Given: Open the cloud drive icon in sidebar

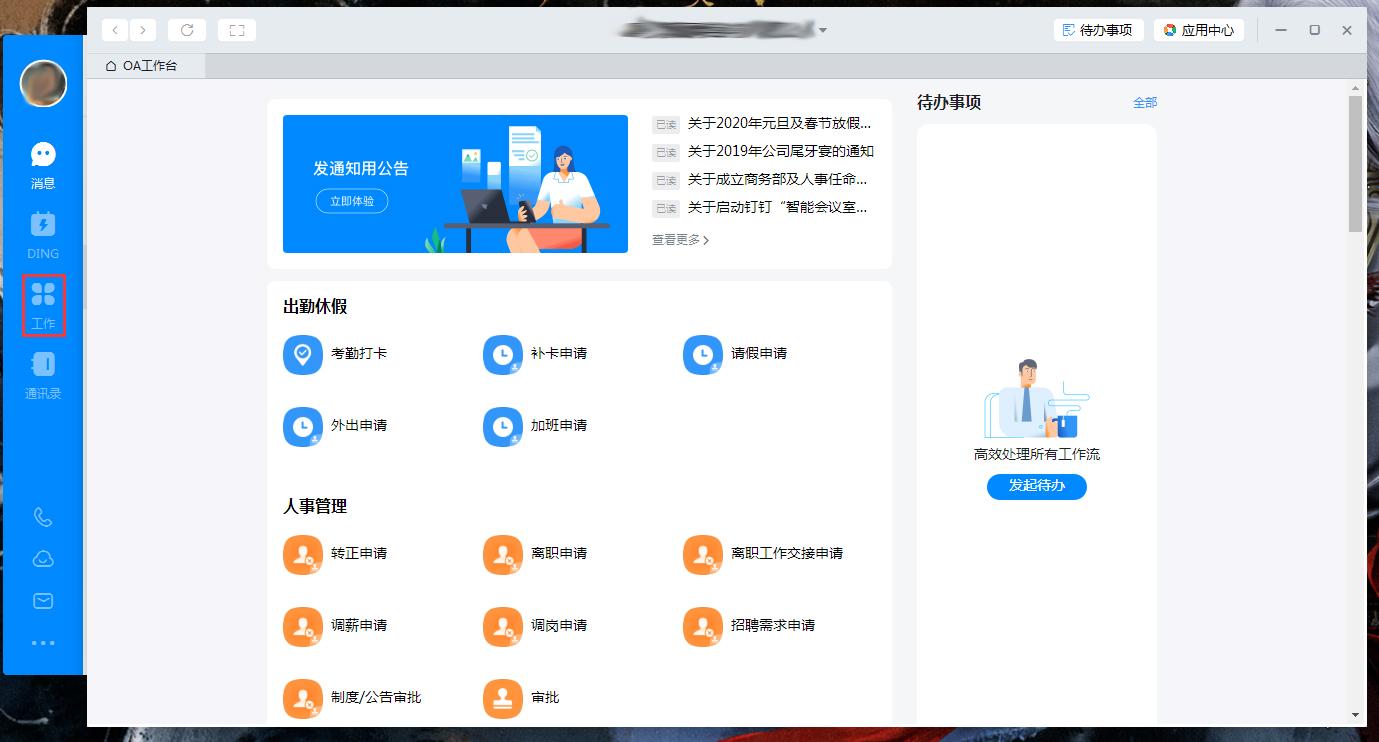Looking at the screenshot, I should (x=42, y=559).
